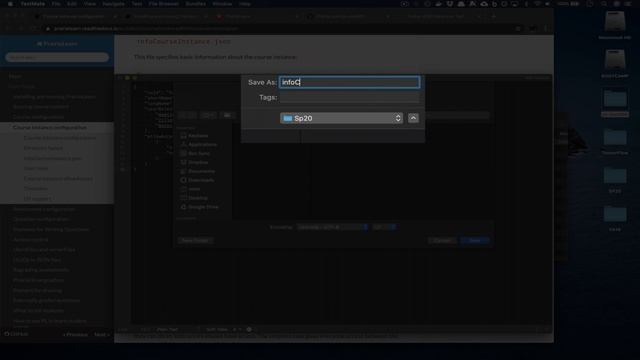The width and height of the screenshot is (640, 360).
Task: Click the Save button
Action: [x=474, y=240]
